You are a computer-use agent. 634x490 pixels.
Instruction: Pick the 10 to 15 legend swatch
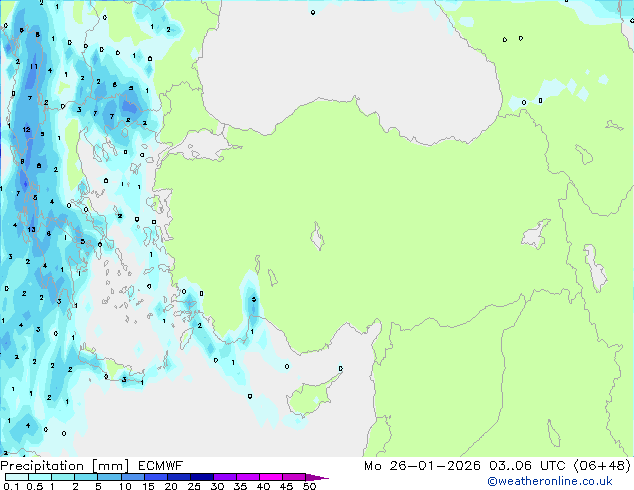[132, 477]
